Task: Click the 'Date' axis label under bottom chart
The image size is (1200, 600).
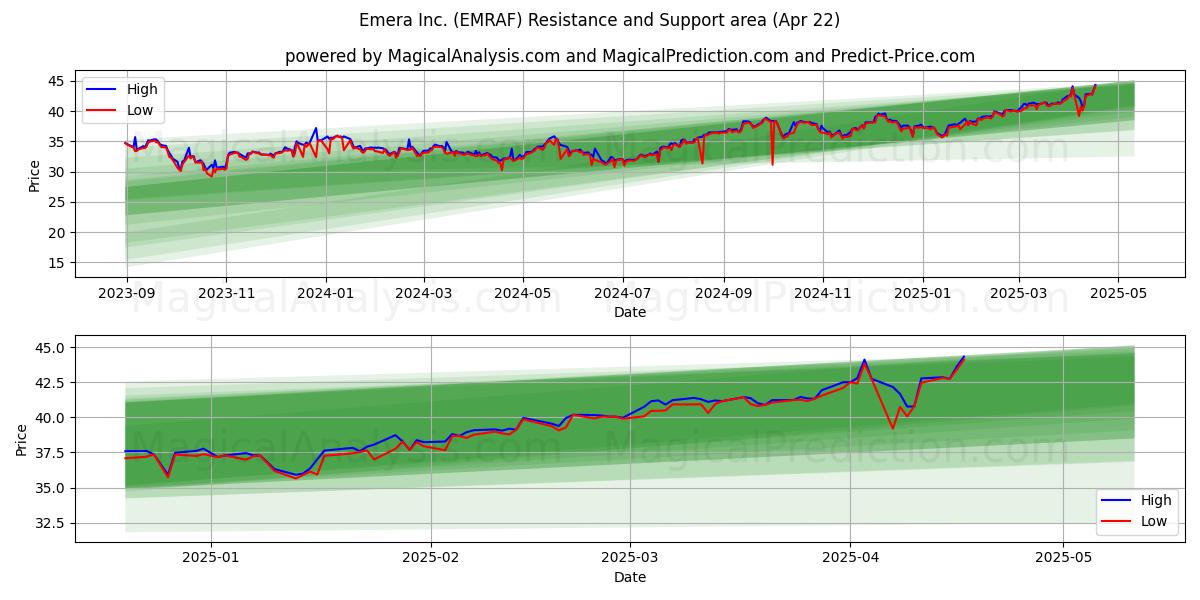Action: (630, 577)
